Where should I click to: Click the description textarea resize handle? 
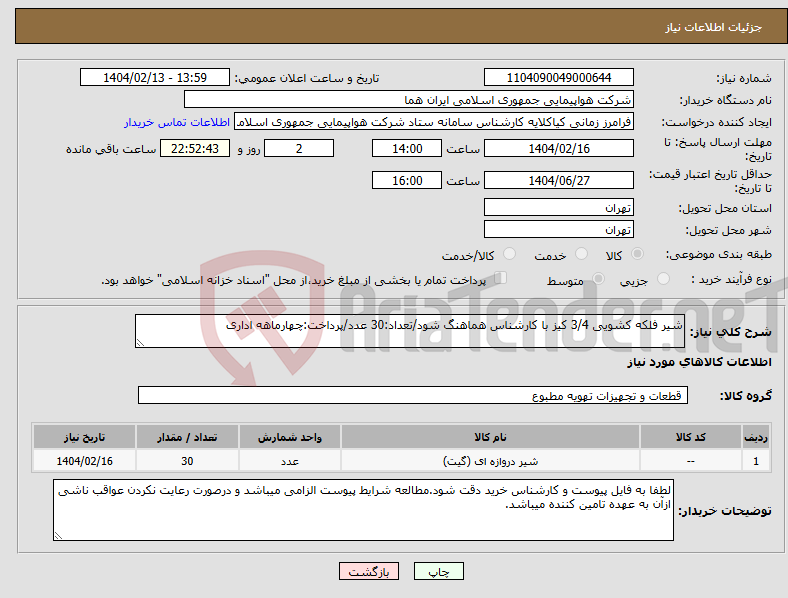click(x=140, y=343)
